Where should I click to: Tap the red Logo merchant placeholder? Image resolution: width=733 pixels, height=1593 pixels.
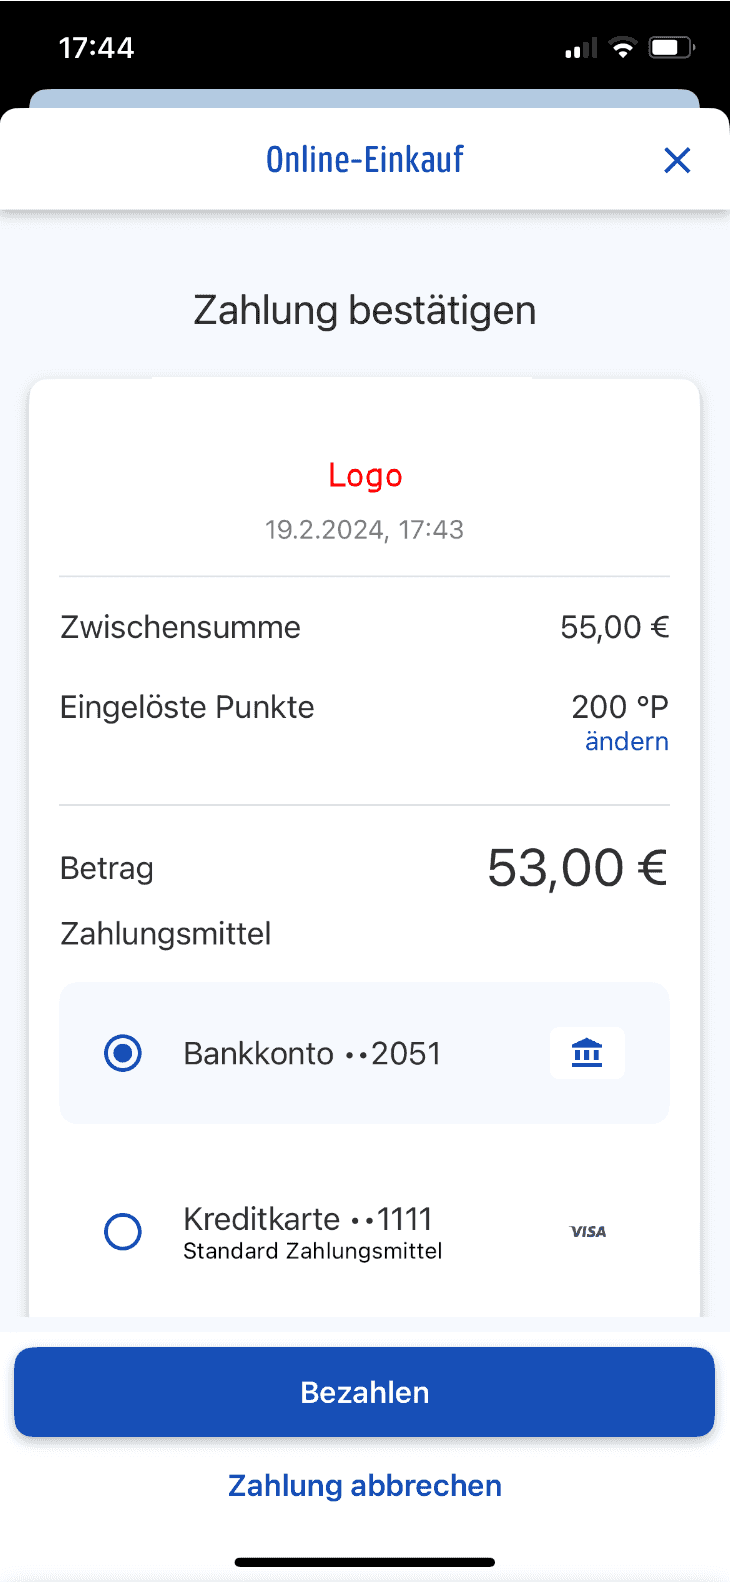click(x=365, y=476)
